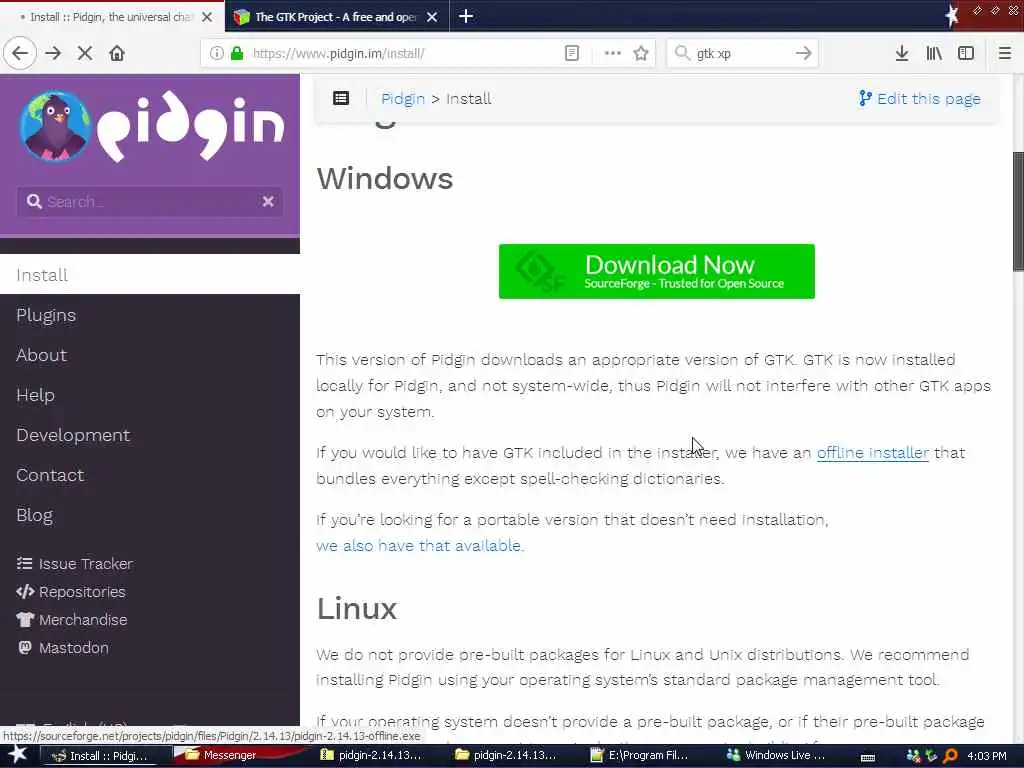Go back with the browser back arrow
Viewport: 1024px width, 768px height.
pos(20,54)
